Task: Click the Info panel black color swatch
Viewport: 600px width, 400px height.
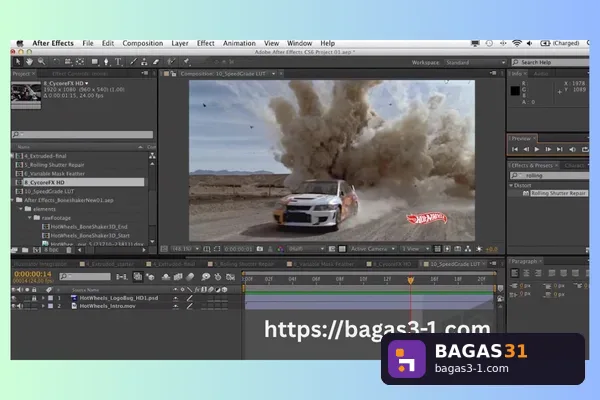Action: click(515, 90)
